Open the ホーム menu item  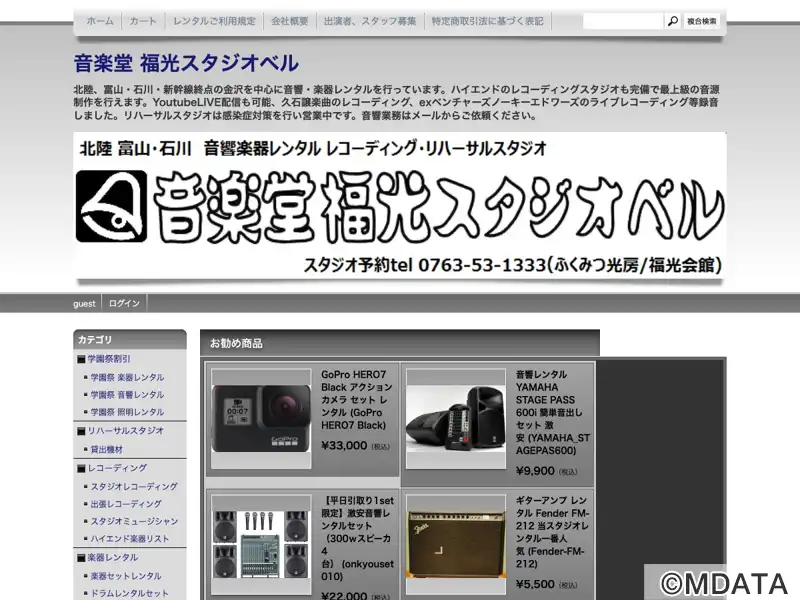tap(100, 21)
